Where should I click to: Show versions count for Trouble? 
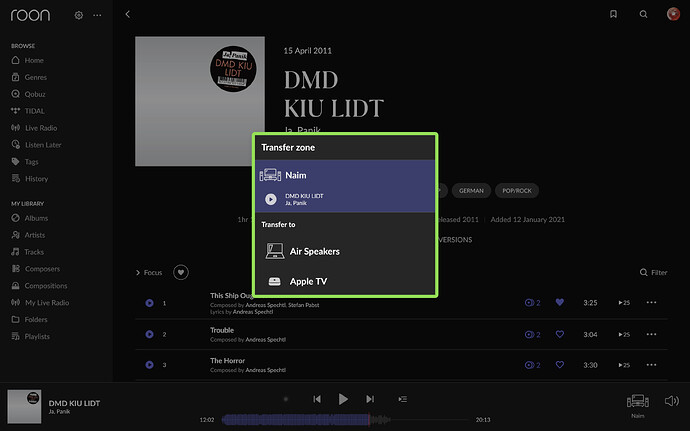532,335
